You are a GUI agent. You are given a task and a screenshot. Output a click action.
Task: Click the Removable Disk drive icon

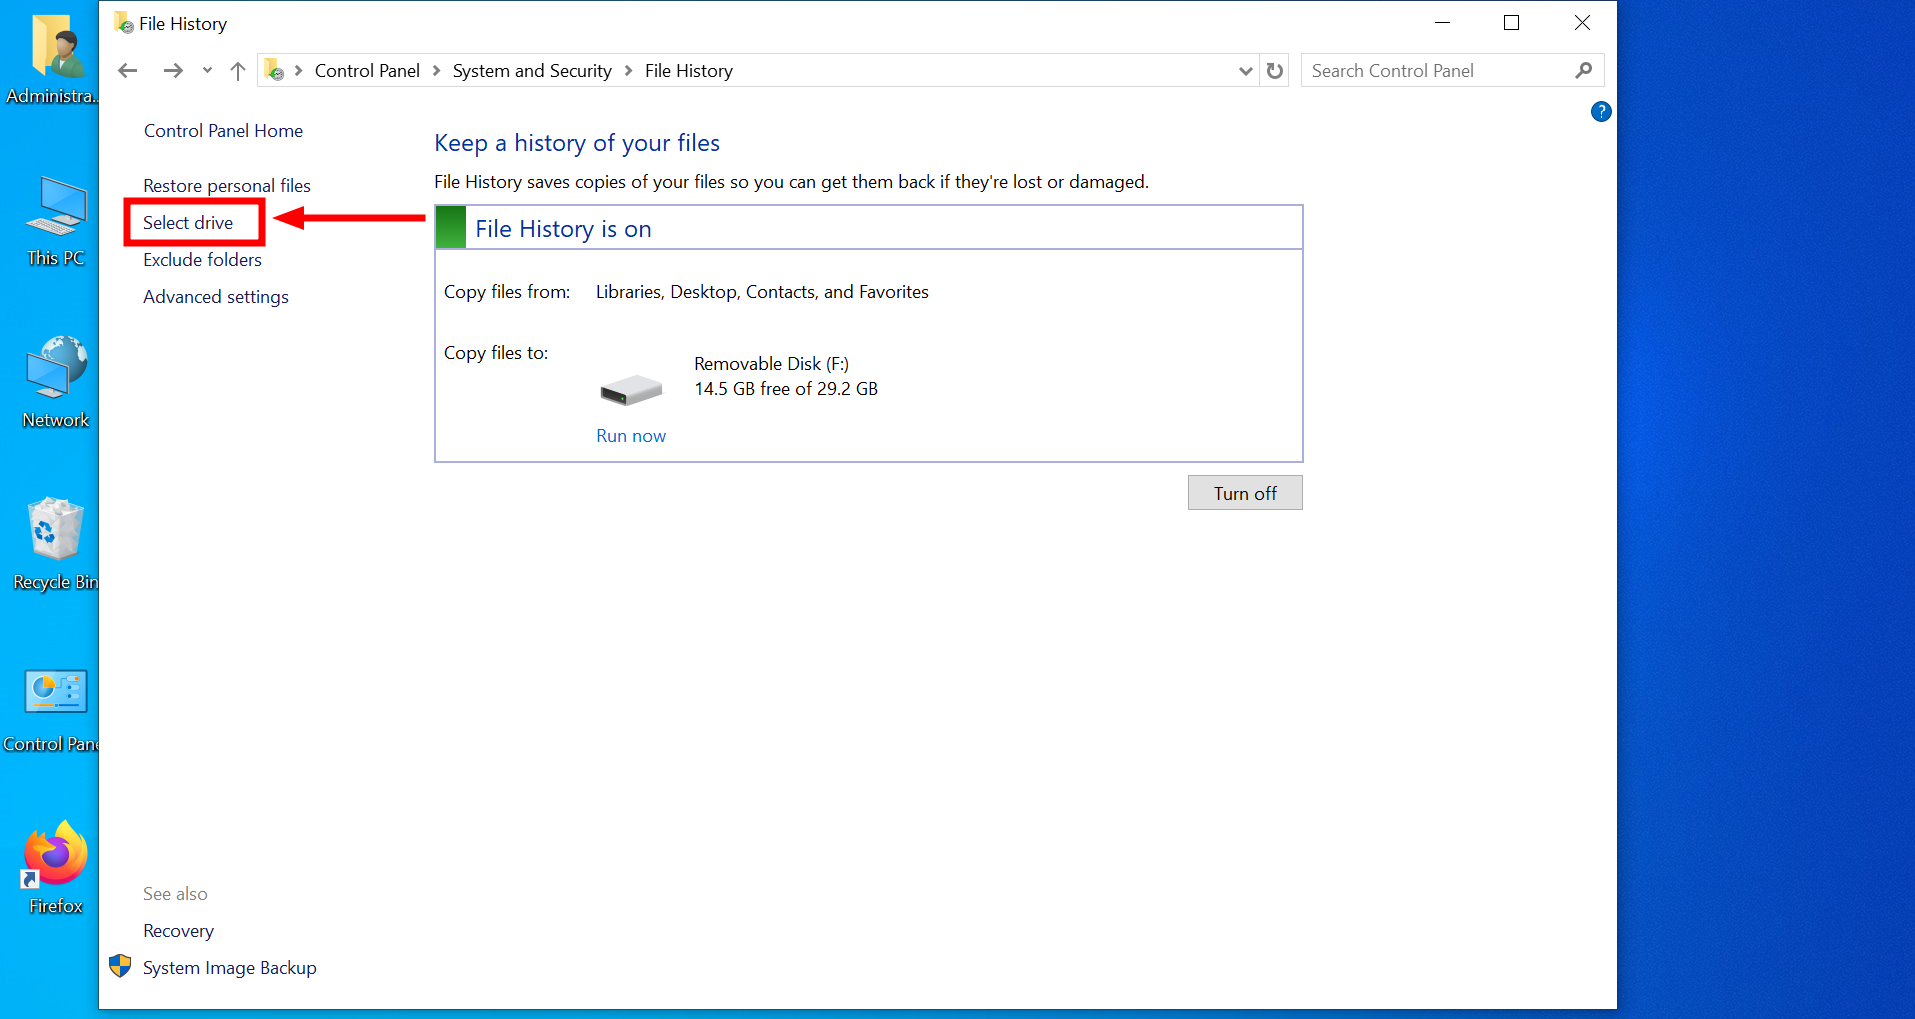(x=631, y=389)
